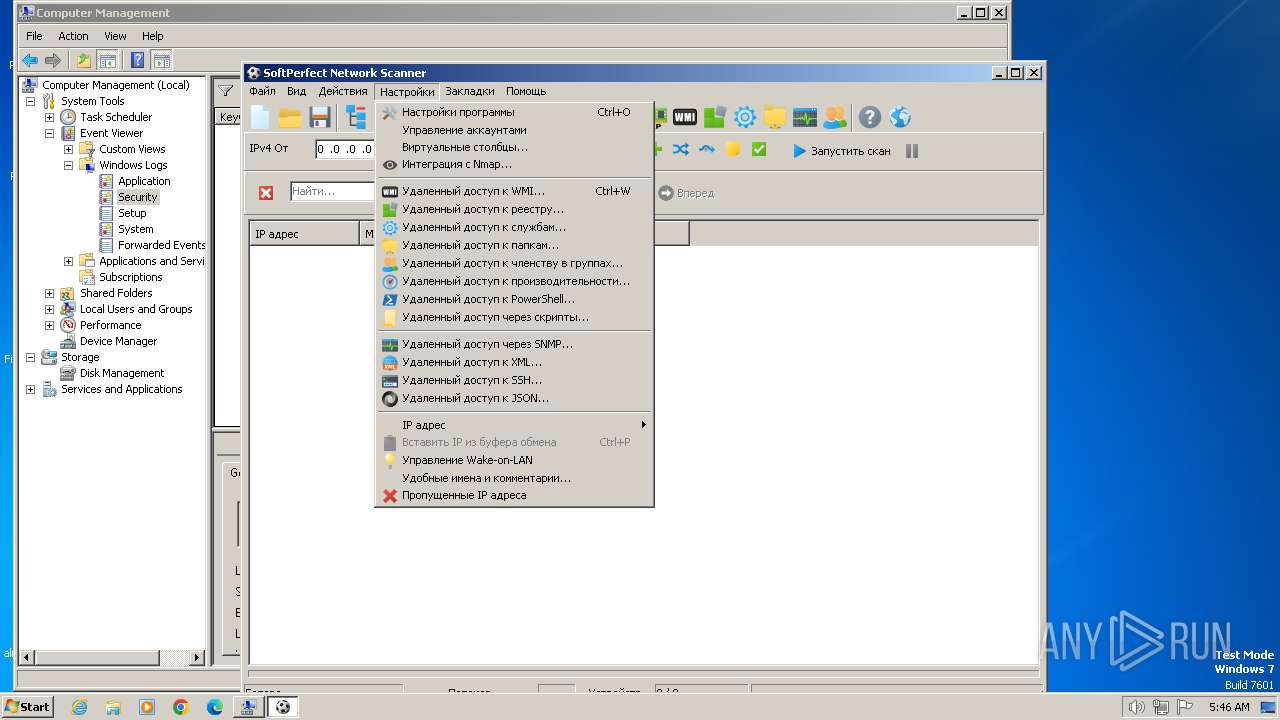Viewport: 1280px width, 720px height.
Task: Click the show/hide console tree icon
Action: 107,60
